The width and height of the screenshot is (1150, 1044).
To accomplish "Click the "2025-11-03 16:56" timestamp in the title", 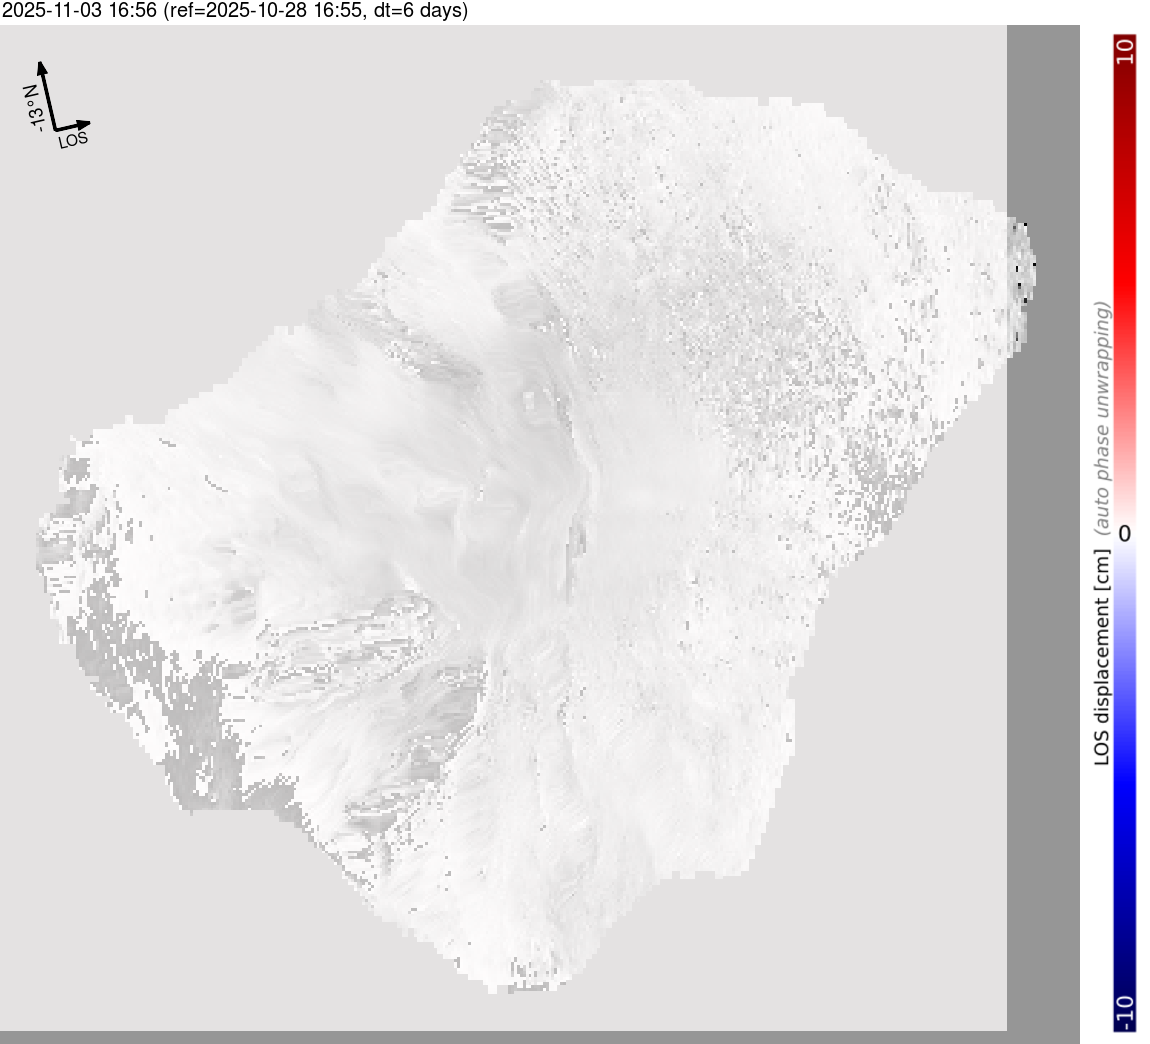I will point(78,11).
